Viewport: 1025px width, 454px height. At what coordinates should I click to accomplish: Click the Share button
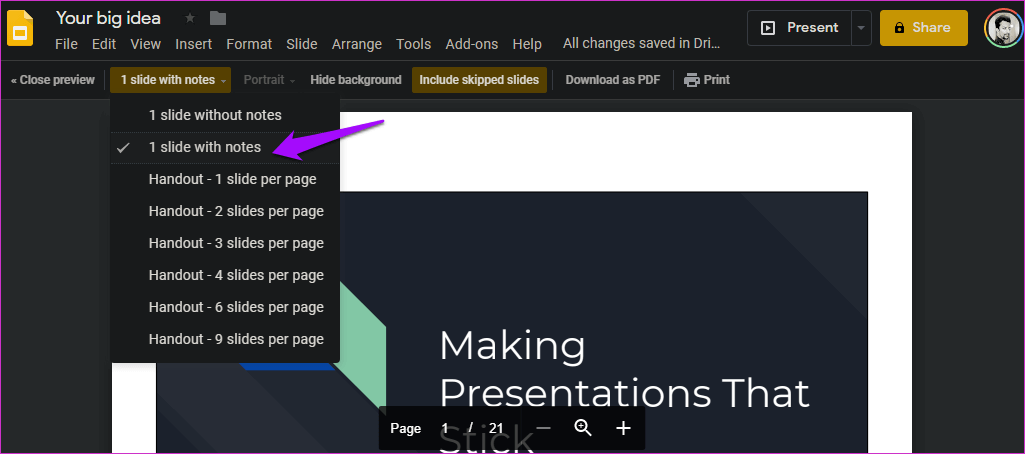(x=924, y=28)
